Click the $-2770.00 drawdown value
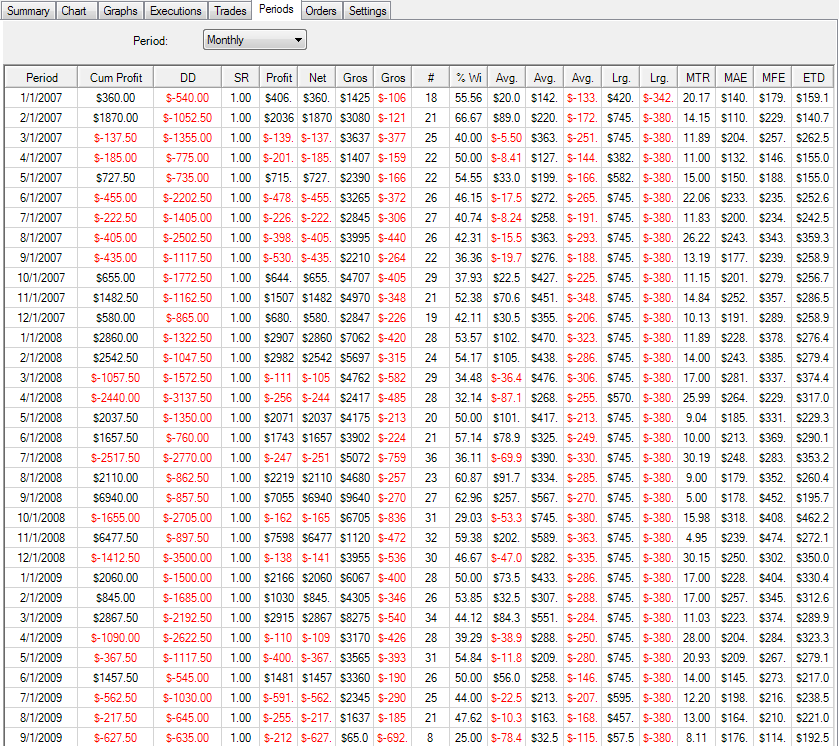This screenshot has height=746, width=839. tap(188, 458)
